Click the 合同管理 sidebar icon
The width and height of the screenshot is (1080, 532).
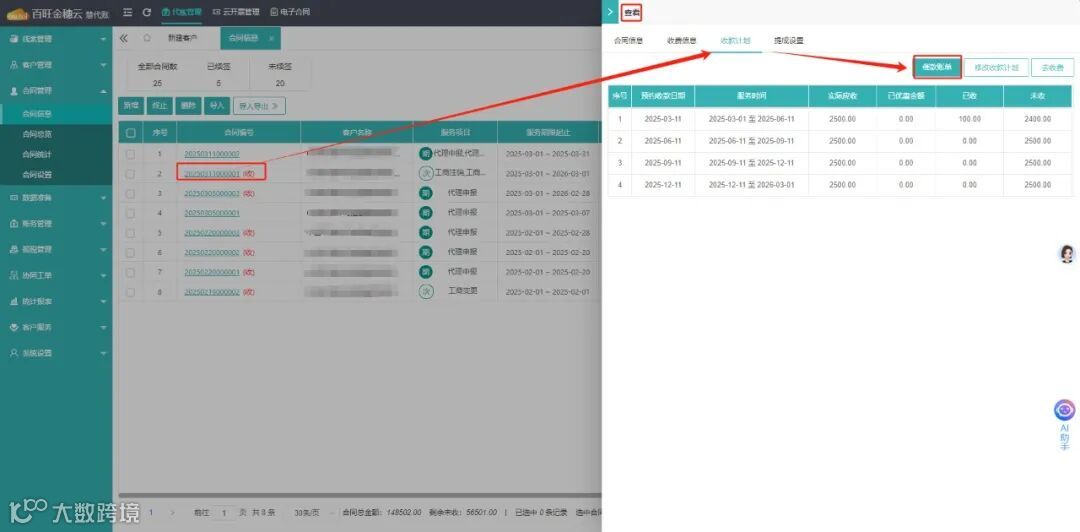(14, 90)
